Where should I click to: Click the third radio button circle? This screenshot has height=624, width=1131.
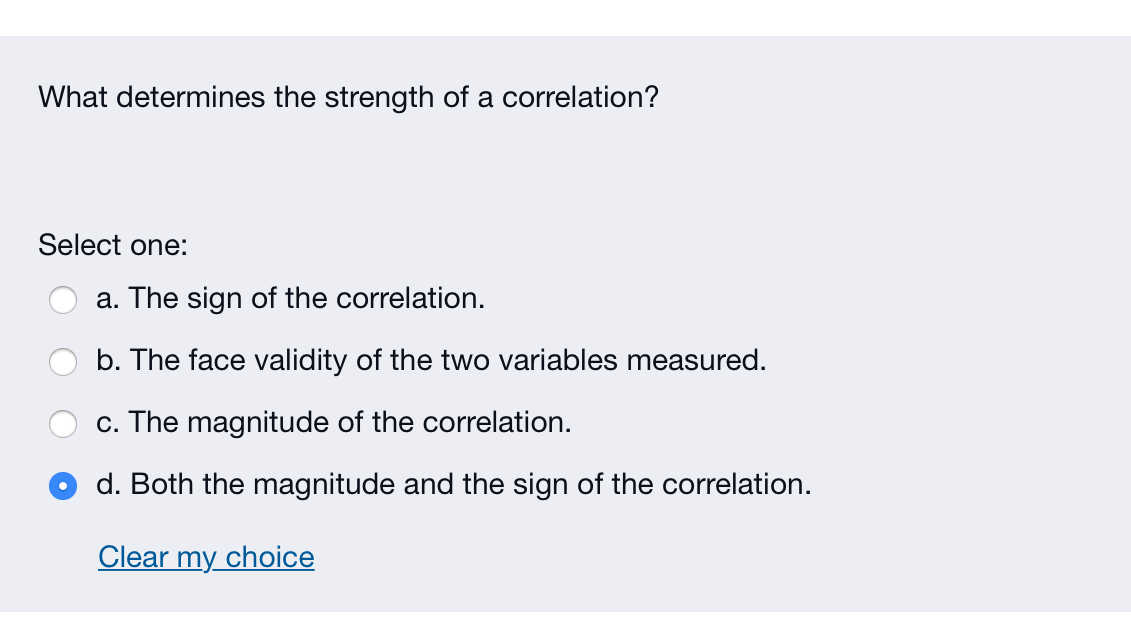[x=63, y=424]
